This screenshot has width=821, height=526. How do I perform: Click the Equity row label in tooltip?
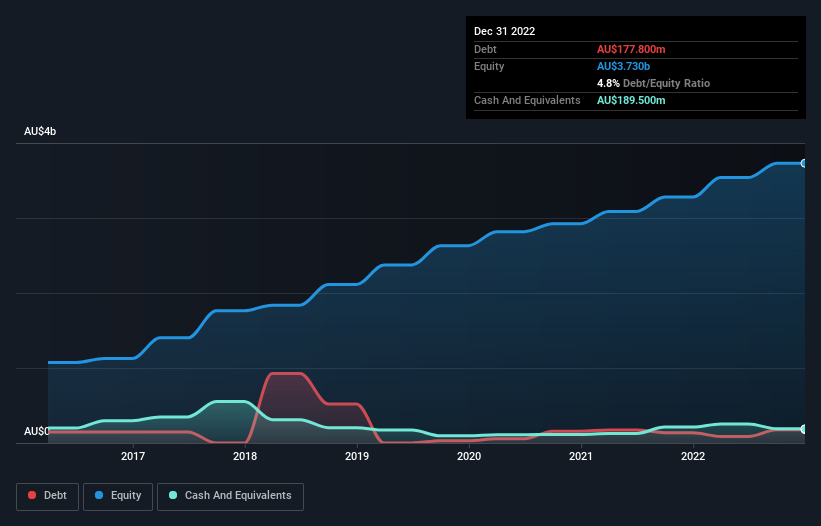[x=489, y=66]
